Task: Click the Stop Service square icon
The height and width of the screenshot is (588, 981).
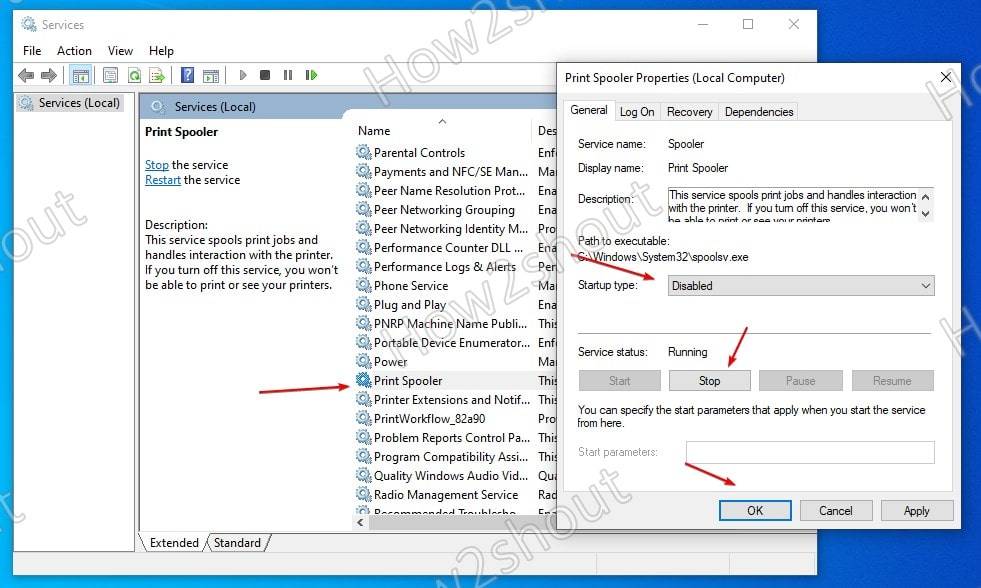Action: click(x=265, y=75)
